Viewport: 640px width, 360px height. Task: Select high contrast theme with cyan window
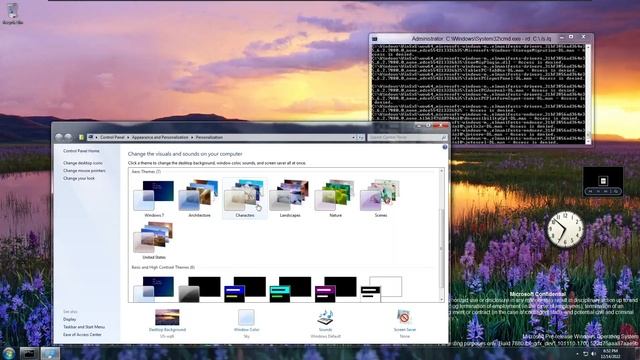pyautogui.click(x=290, y=289)
